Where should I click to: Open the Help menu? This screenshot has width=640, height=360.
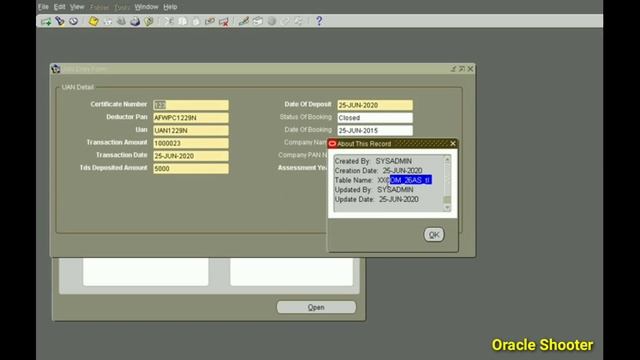tap(170, 7)
